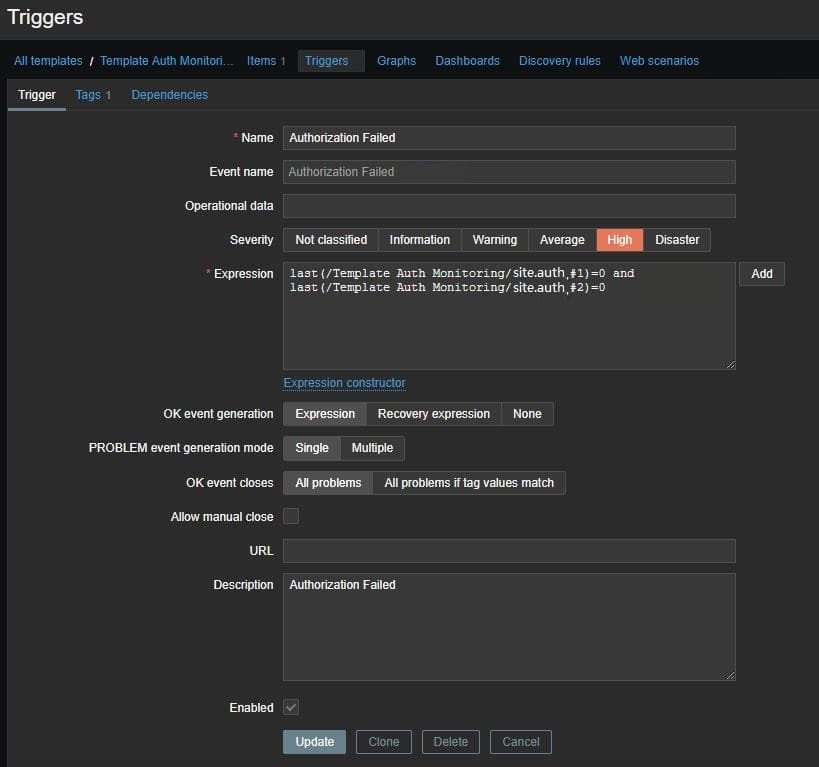Open the Discovery rules section

[559, 61]
